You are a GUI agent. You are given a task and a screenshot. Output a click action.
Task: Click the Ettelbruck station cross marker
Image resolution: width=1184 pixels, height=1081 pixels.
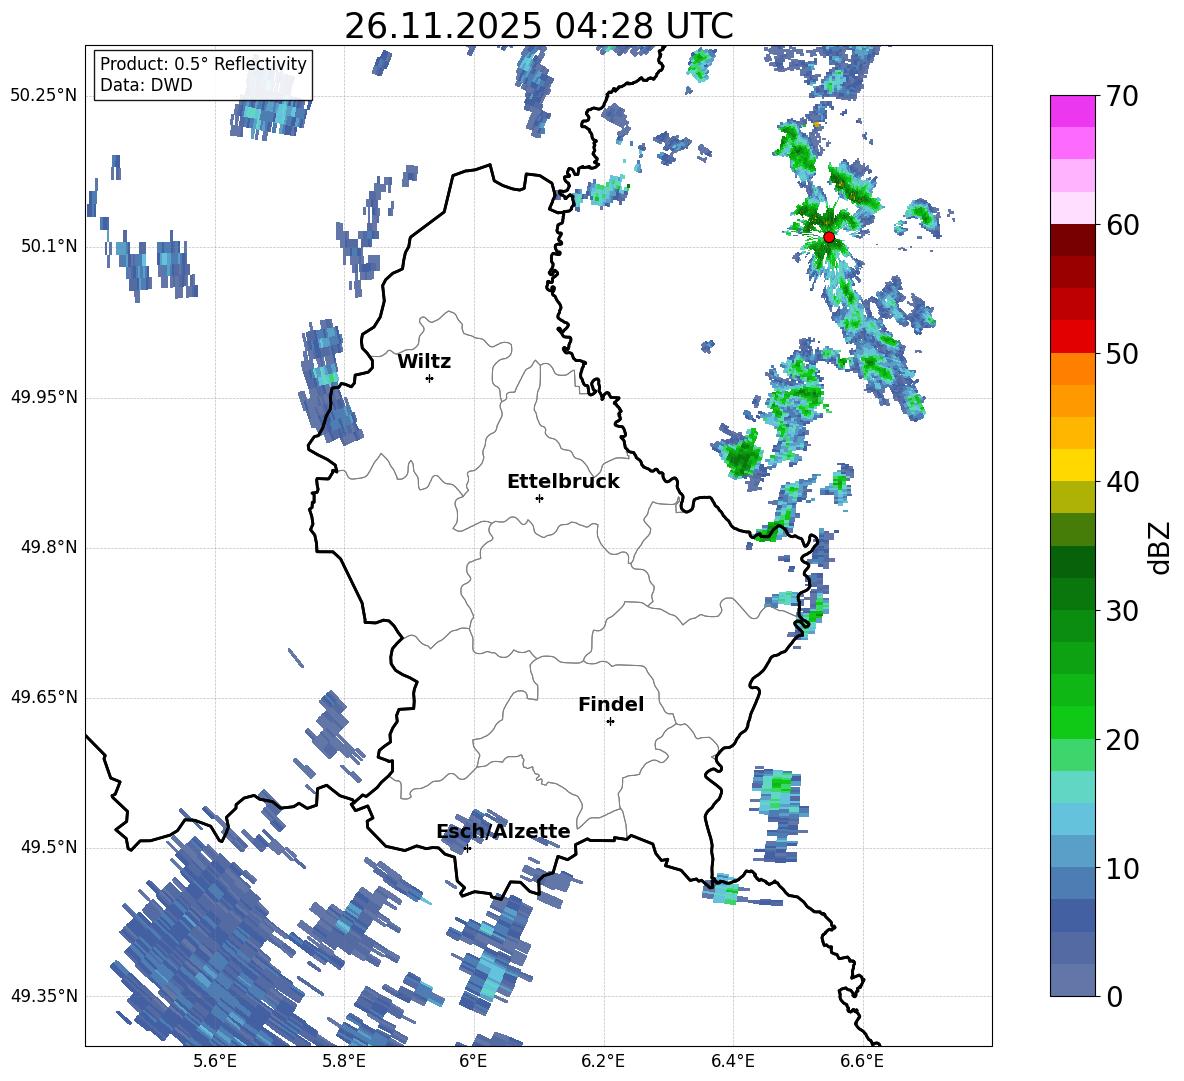click(x=539, y=498)
